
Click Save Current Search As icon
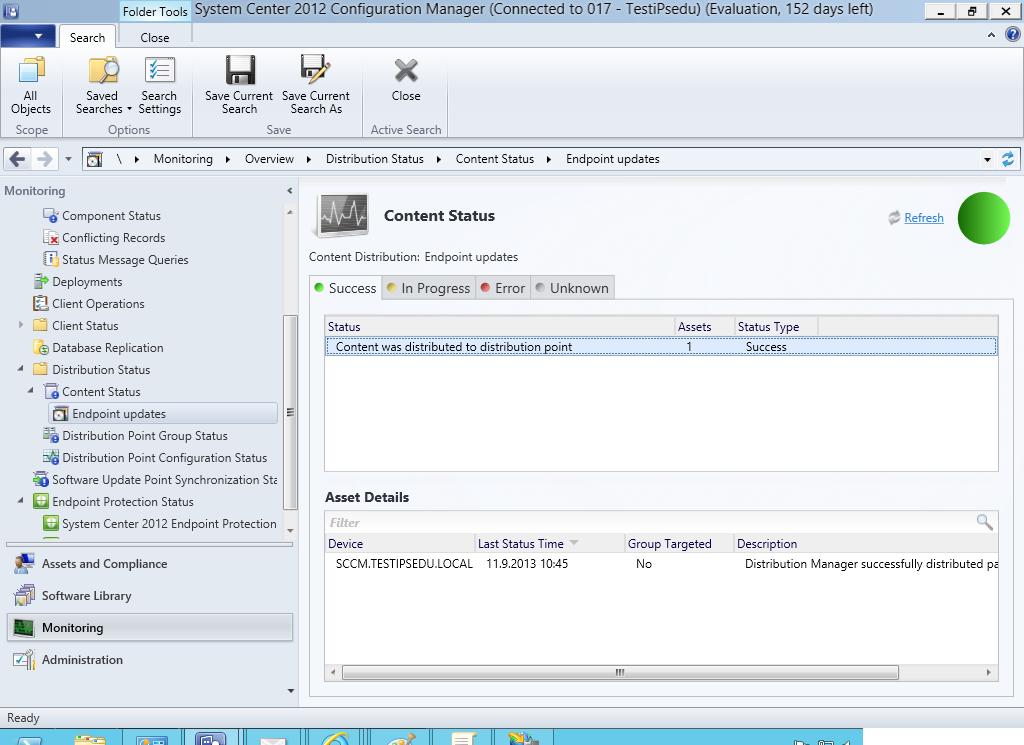(x=315, y=69)
